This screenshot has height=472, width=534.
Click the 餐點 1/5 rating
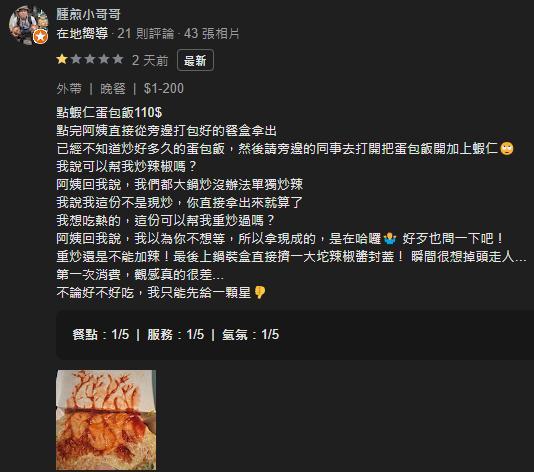[100, 334]
